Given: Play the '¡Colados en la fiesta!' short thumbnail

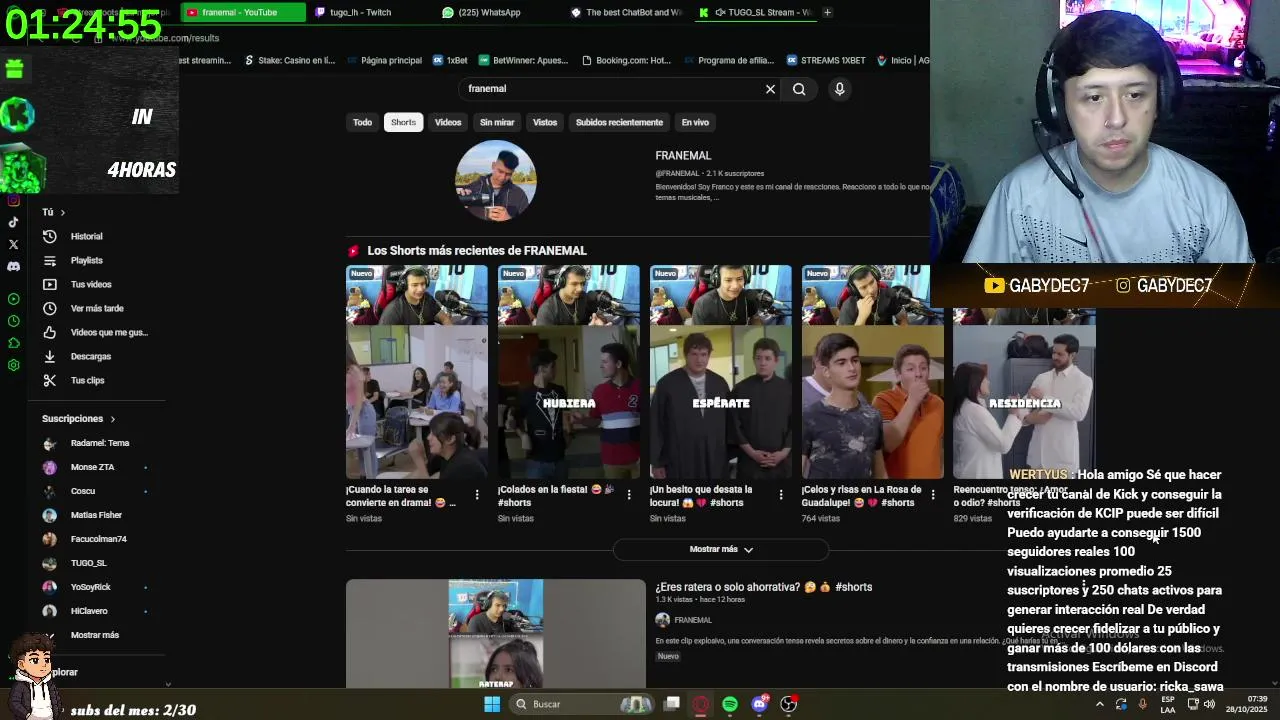Looking at the screenshot, I should coord(569,372).
